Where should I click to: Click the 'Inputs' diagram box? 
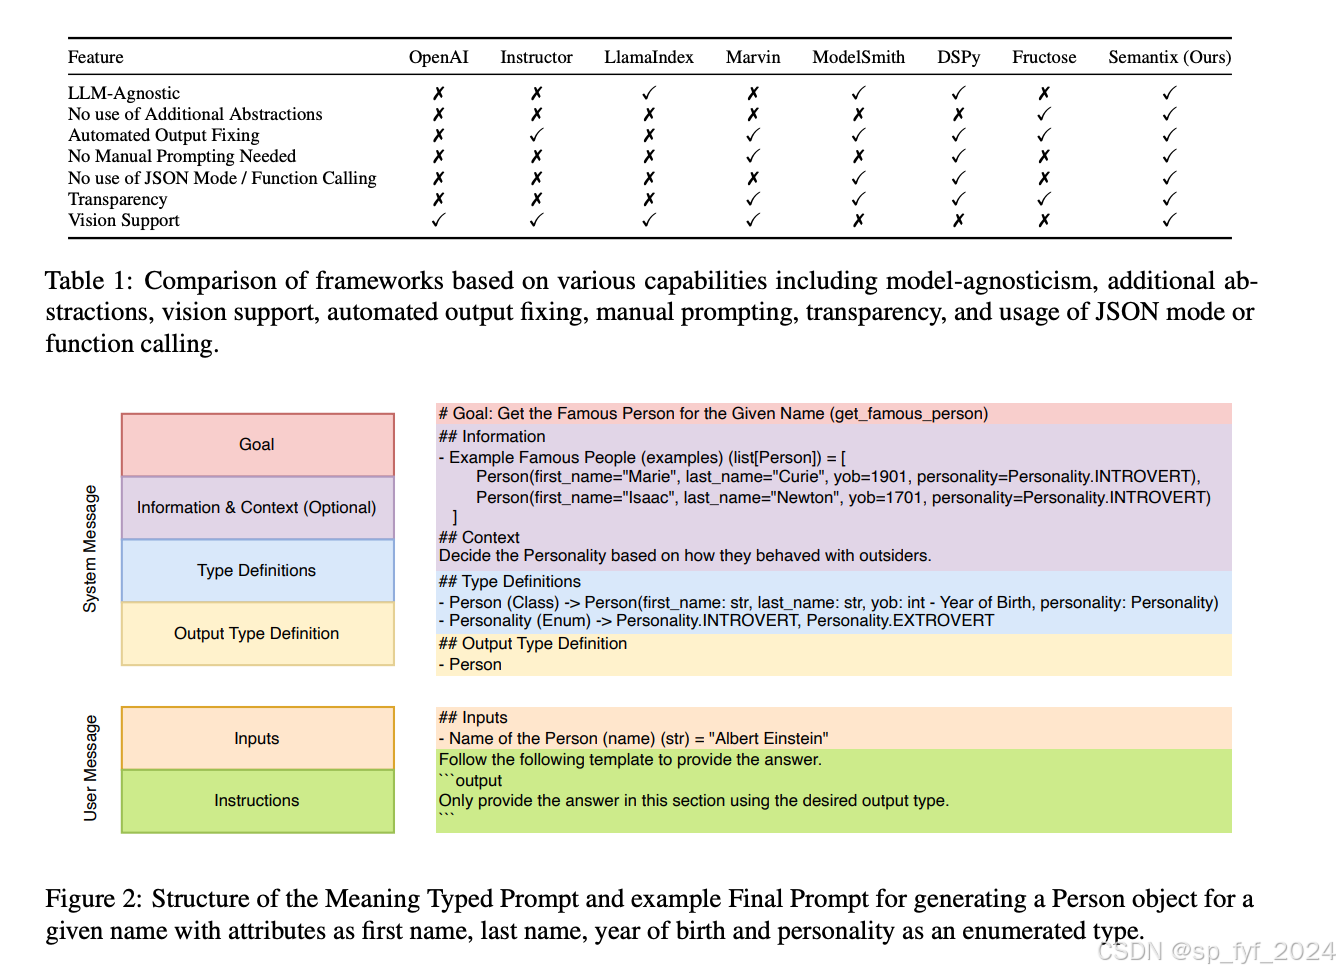[x=257, y=739]
